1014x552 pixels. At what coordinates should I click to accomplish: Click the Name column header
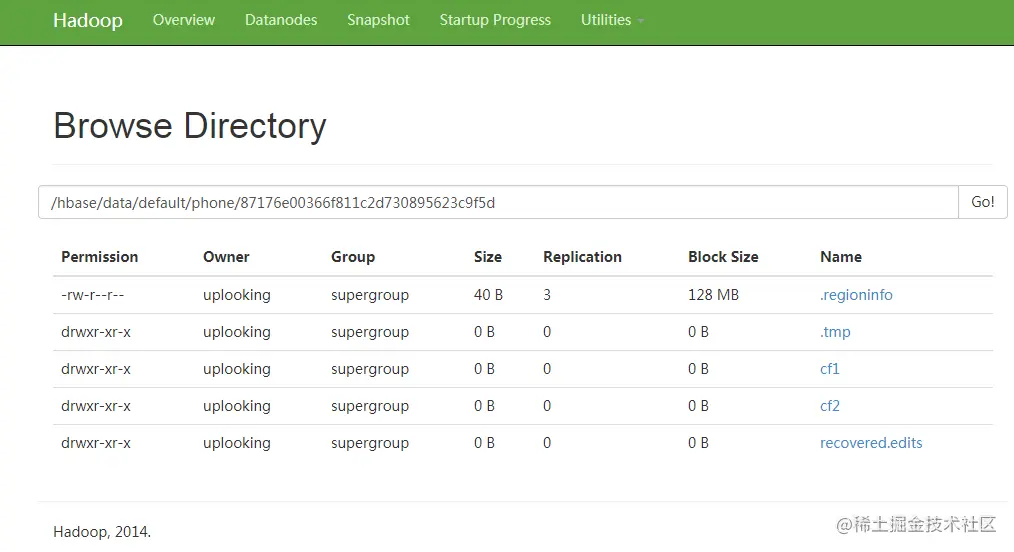[841, 257]
